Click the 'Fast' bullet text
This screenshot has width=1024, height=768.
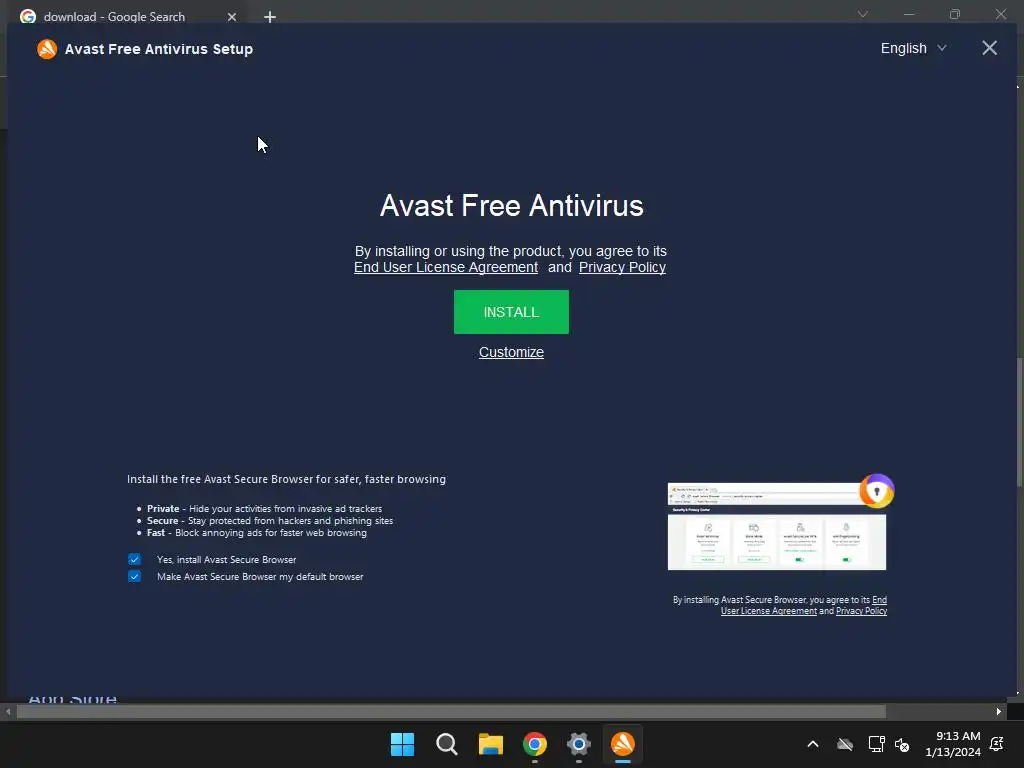coord(257,532)
